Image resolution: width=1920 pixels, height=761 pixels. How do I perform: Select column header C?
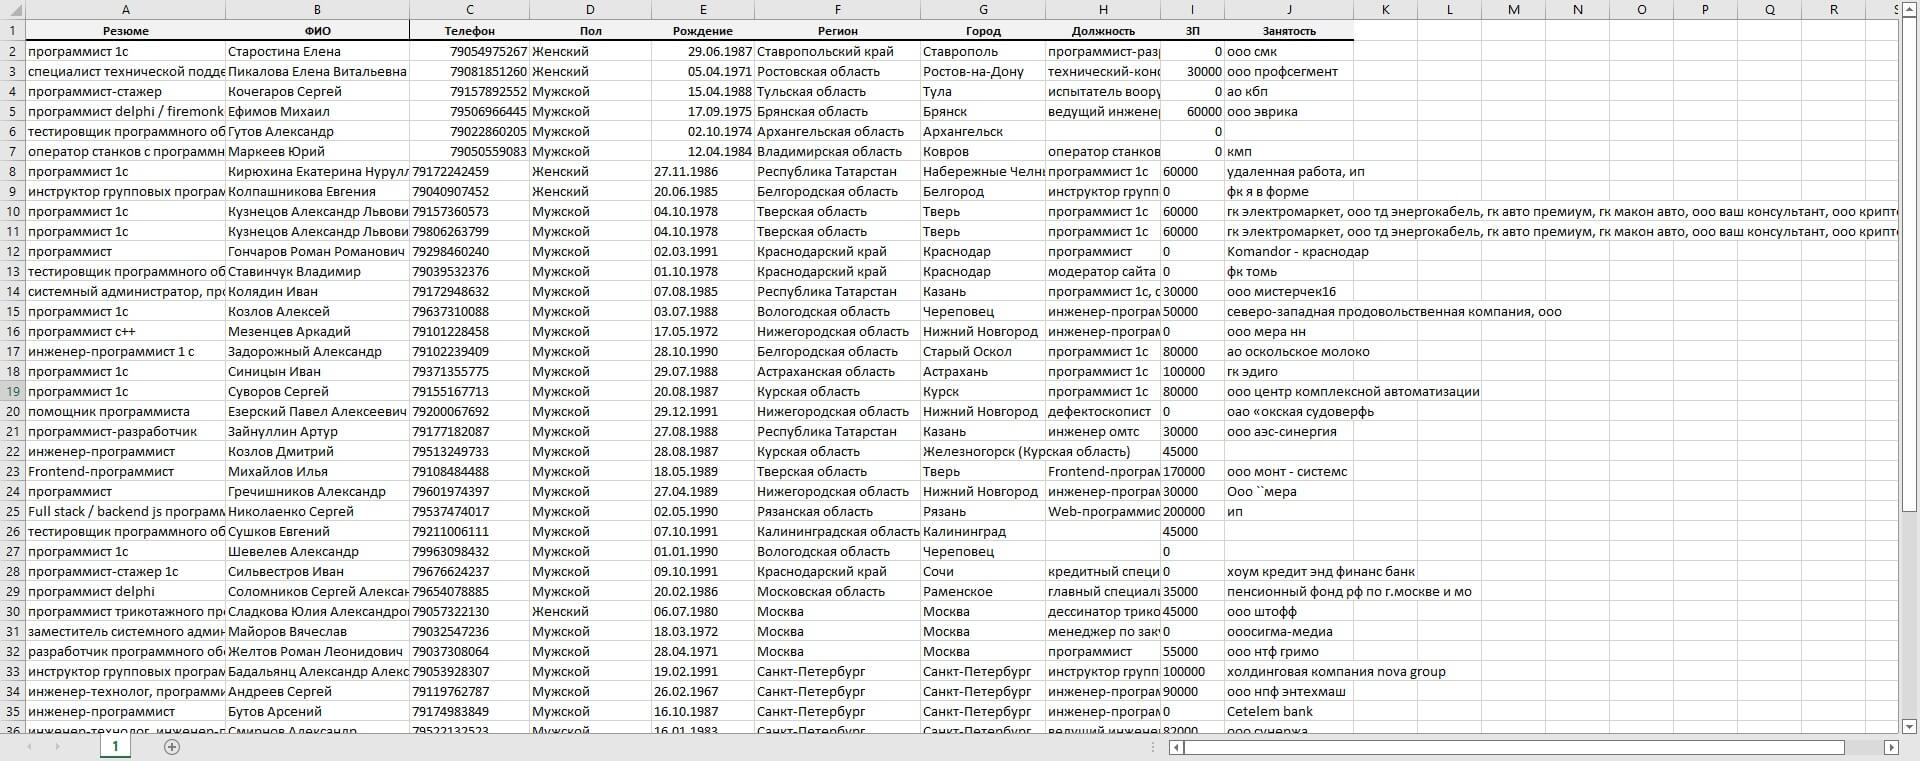click(x=470, y=10)
